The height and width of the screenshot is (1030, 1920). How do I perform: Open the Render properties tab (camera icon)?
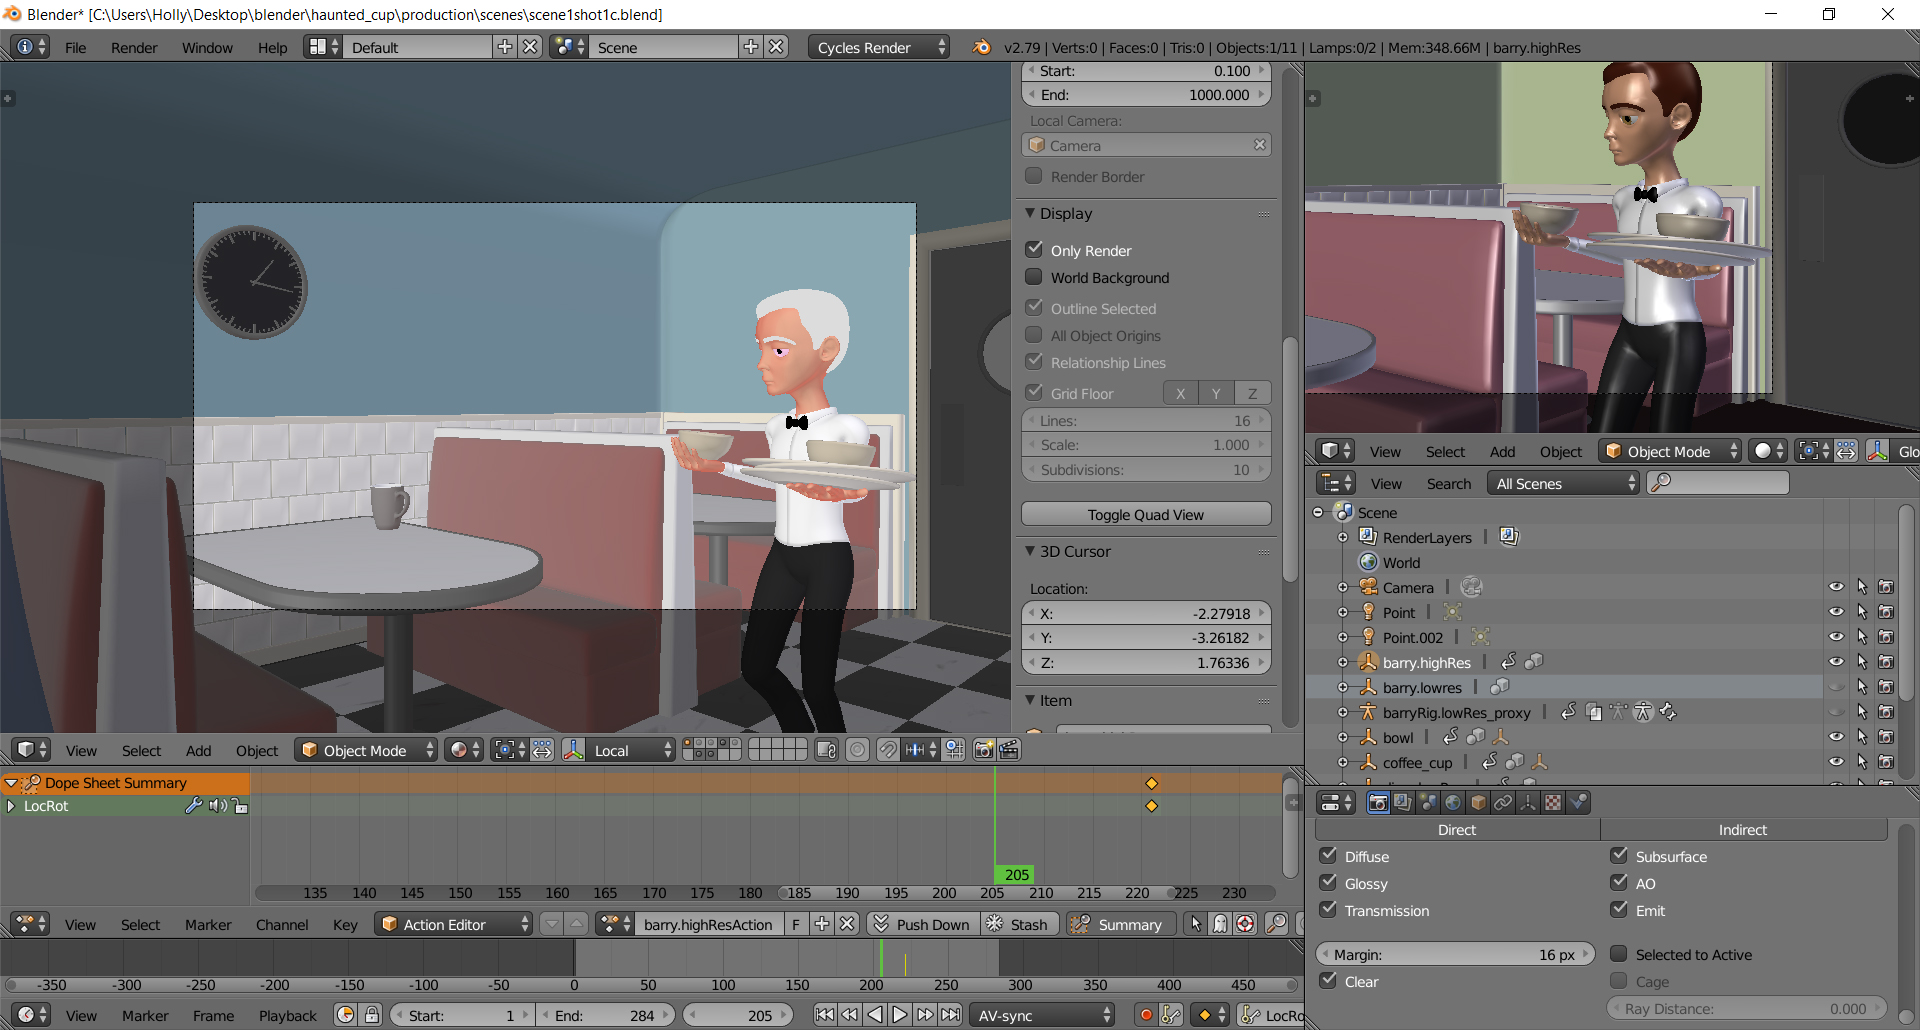click(1378, 801)
